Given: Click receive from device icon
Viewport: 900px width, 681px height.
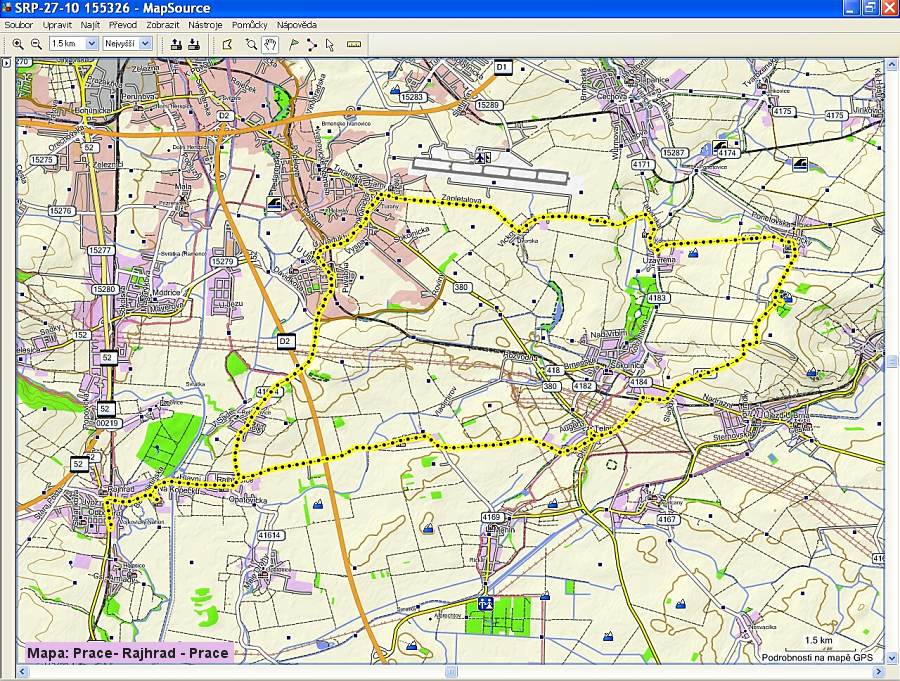Looking at the screenshot, I should (193, 44).
